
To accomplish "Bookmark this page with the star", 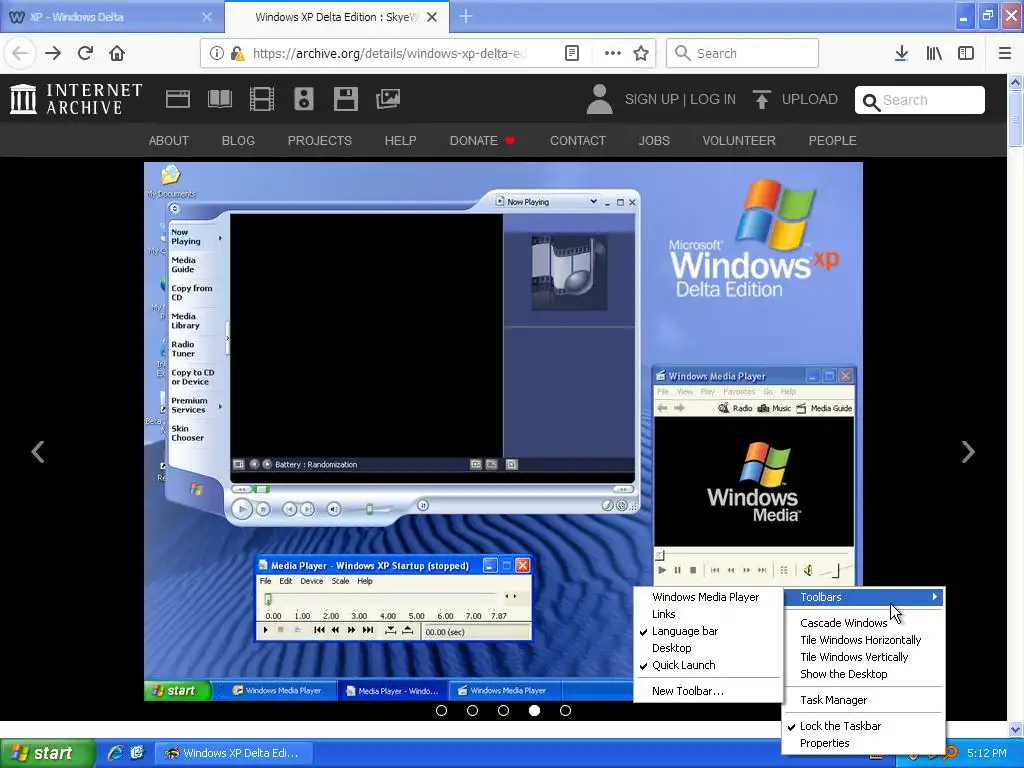I will [x=641, y=53].
